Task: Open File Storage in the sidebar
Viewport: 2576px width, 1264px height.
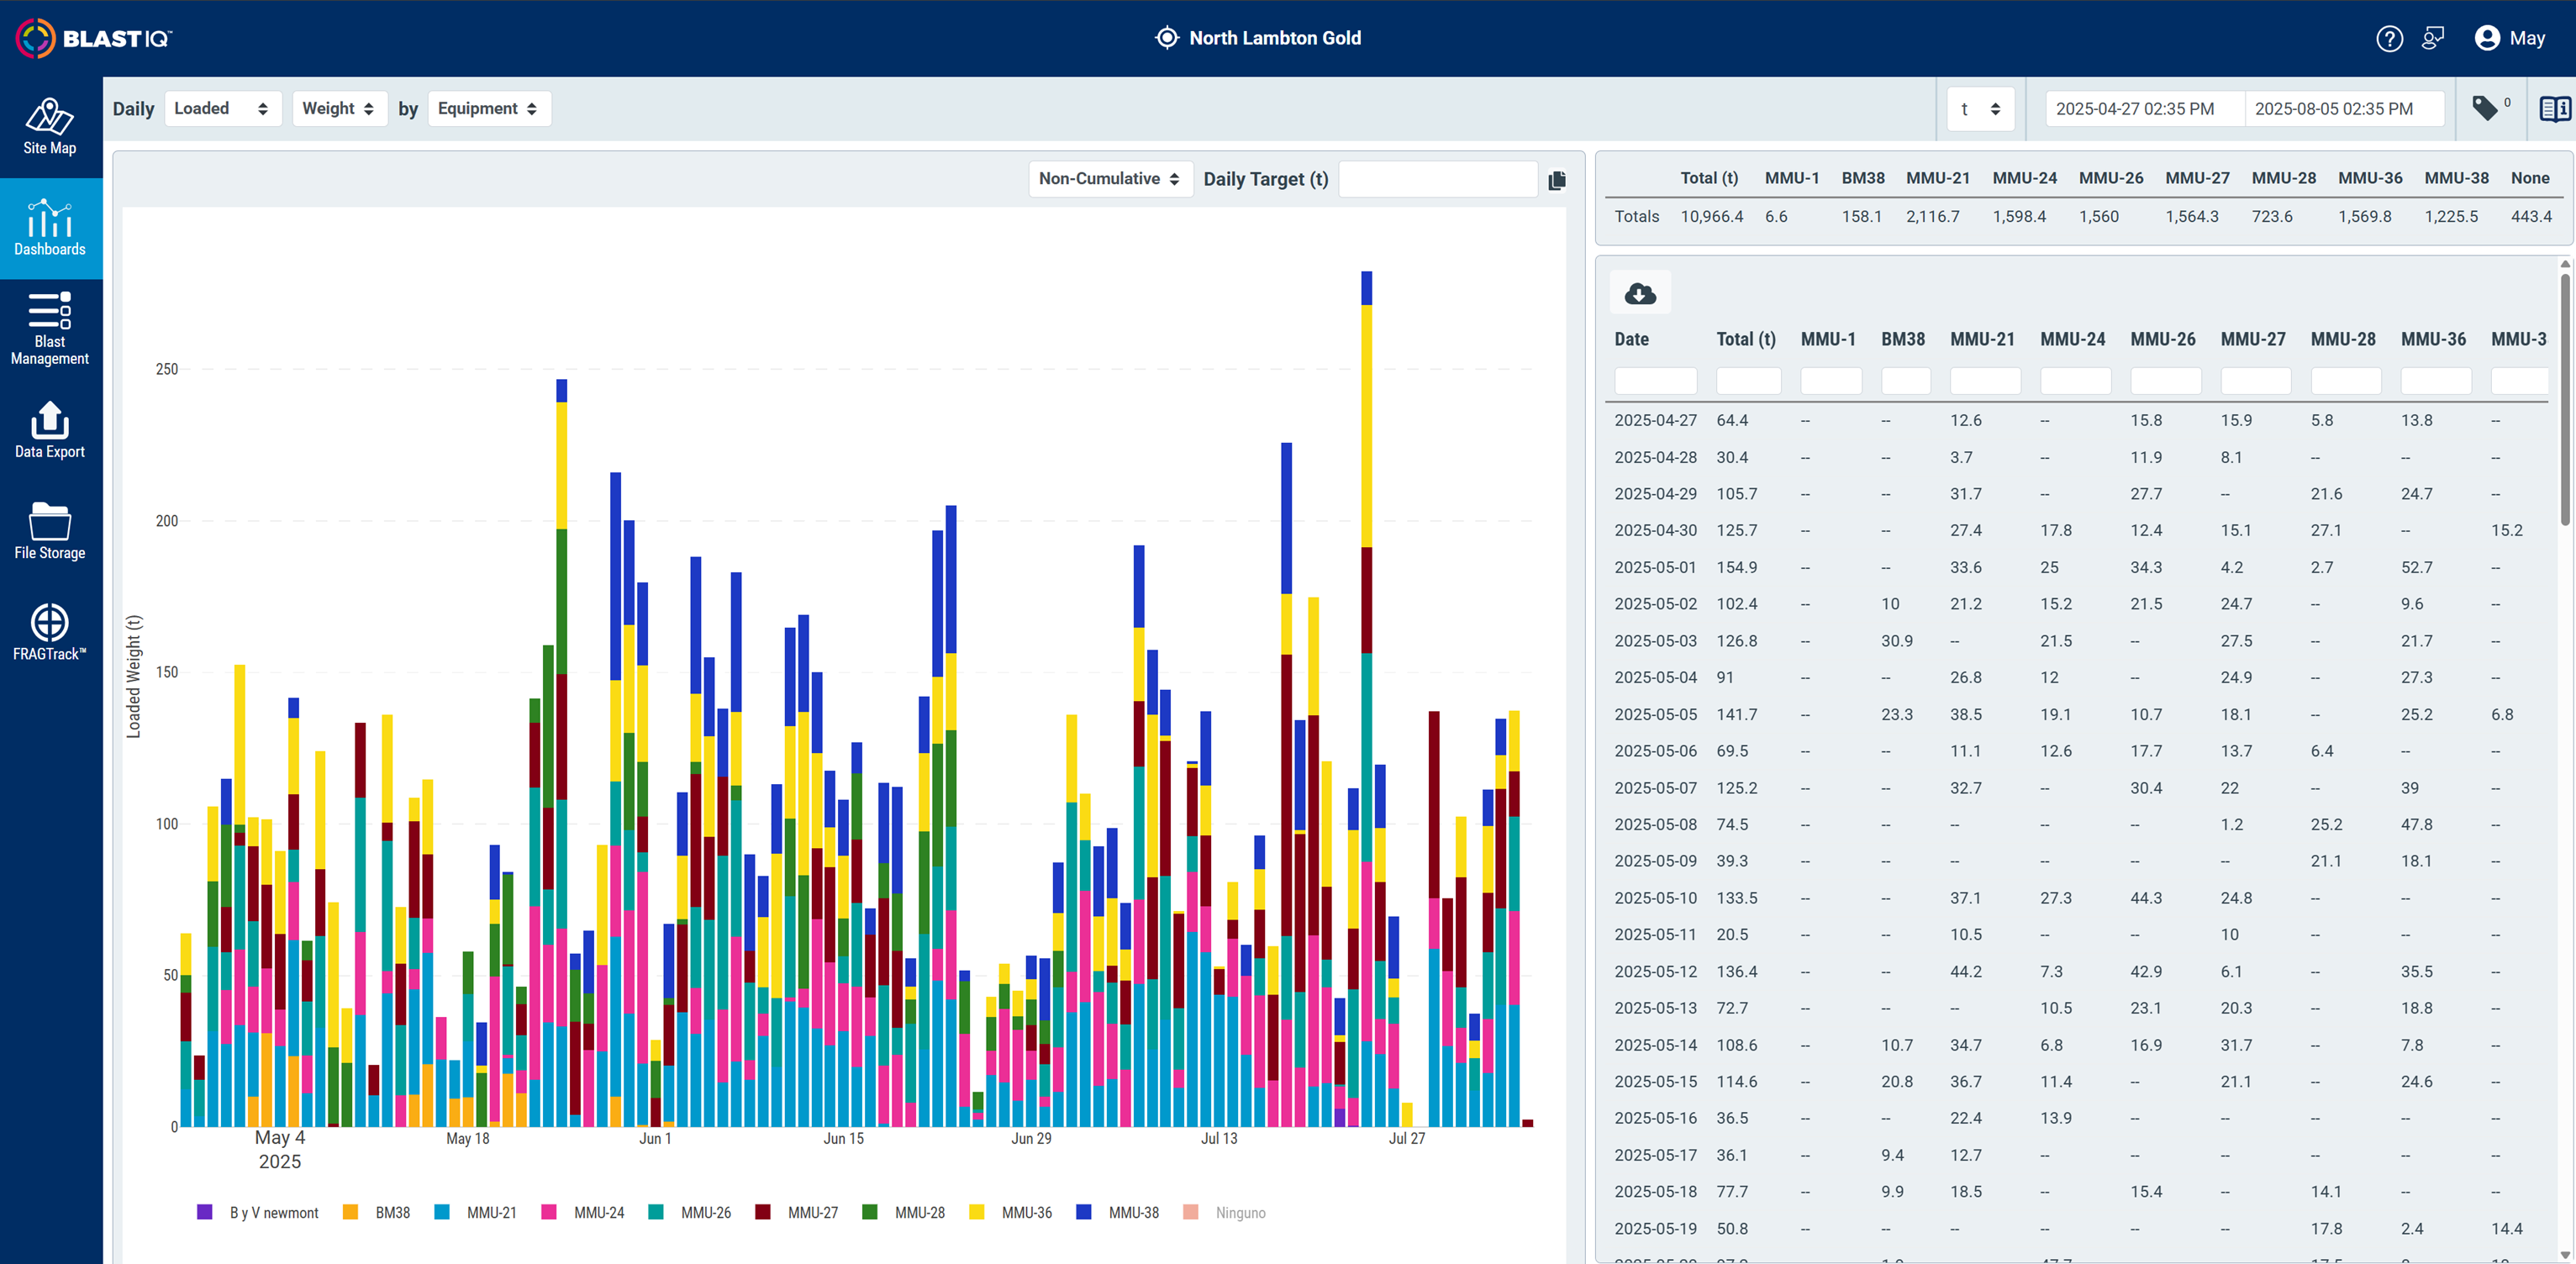Action: tap(50, 531)
